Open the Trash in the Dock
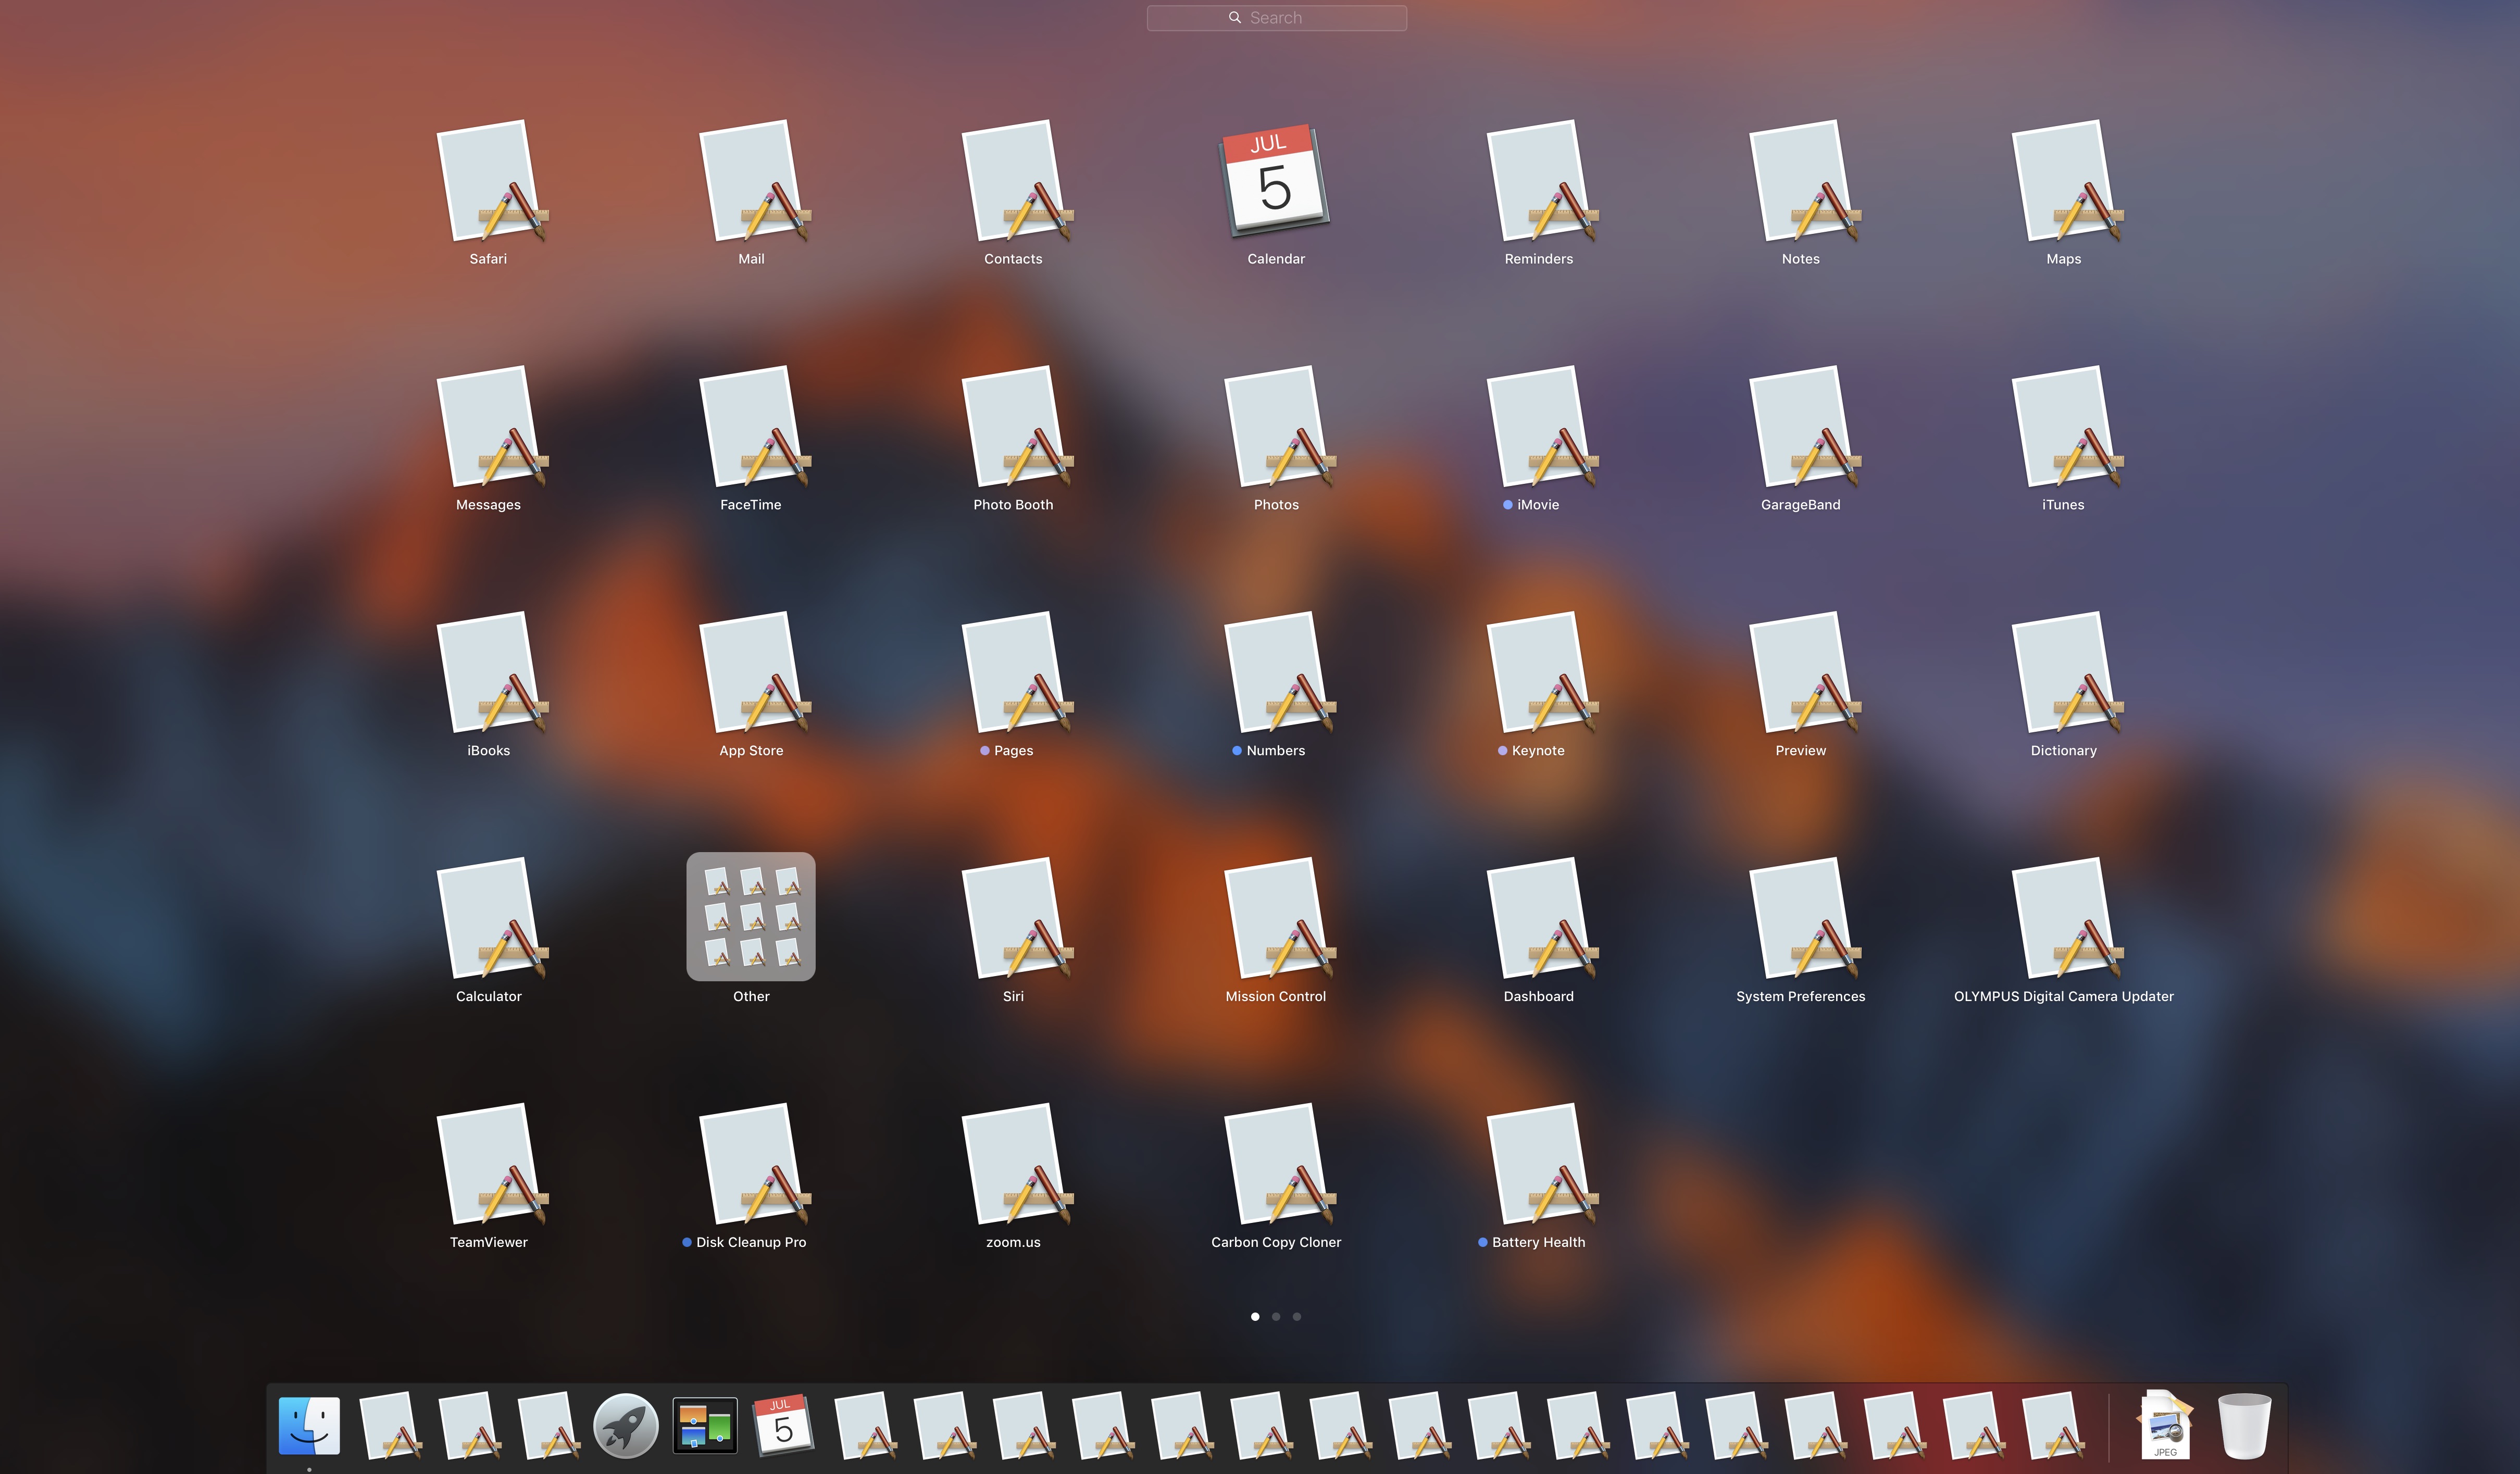 (2244, 1426)
